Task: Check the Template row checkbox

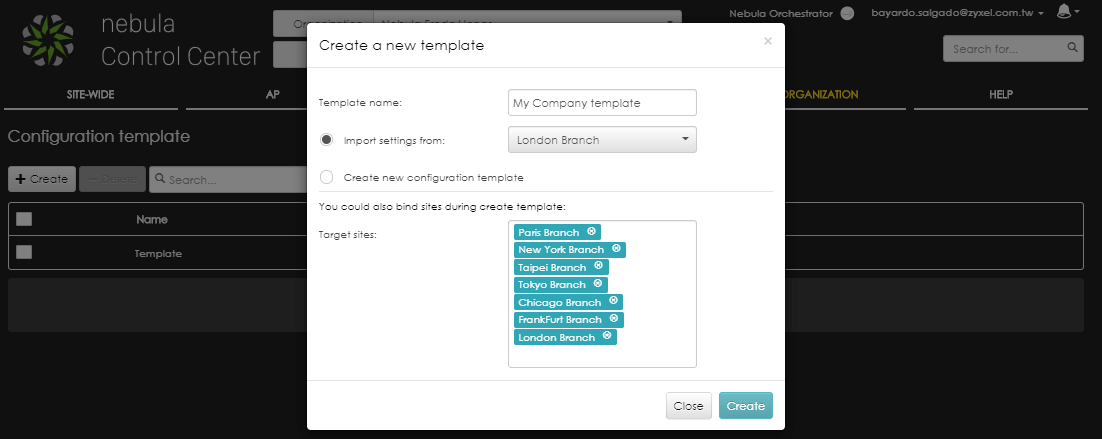Action: coord(24,253)
